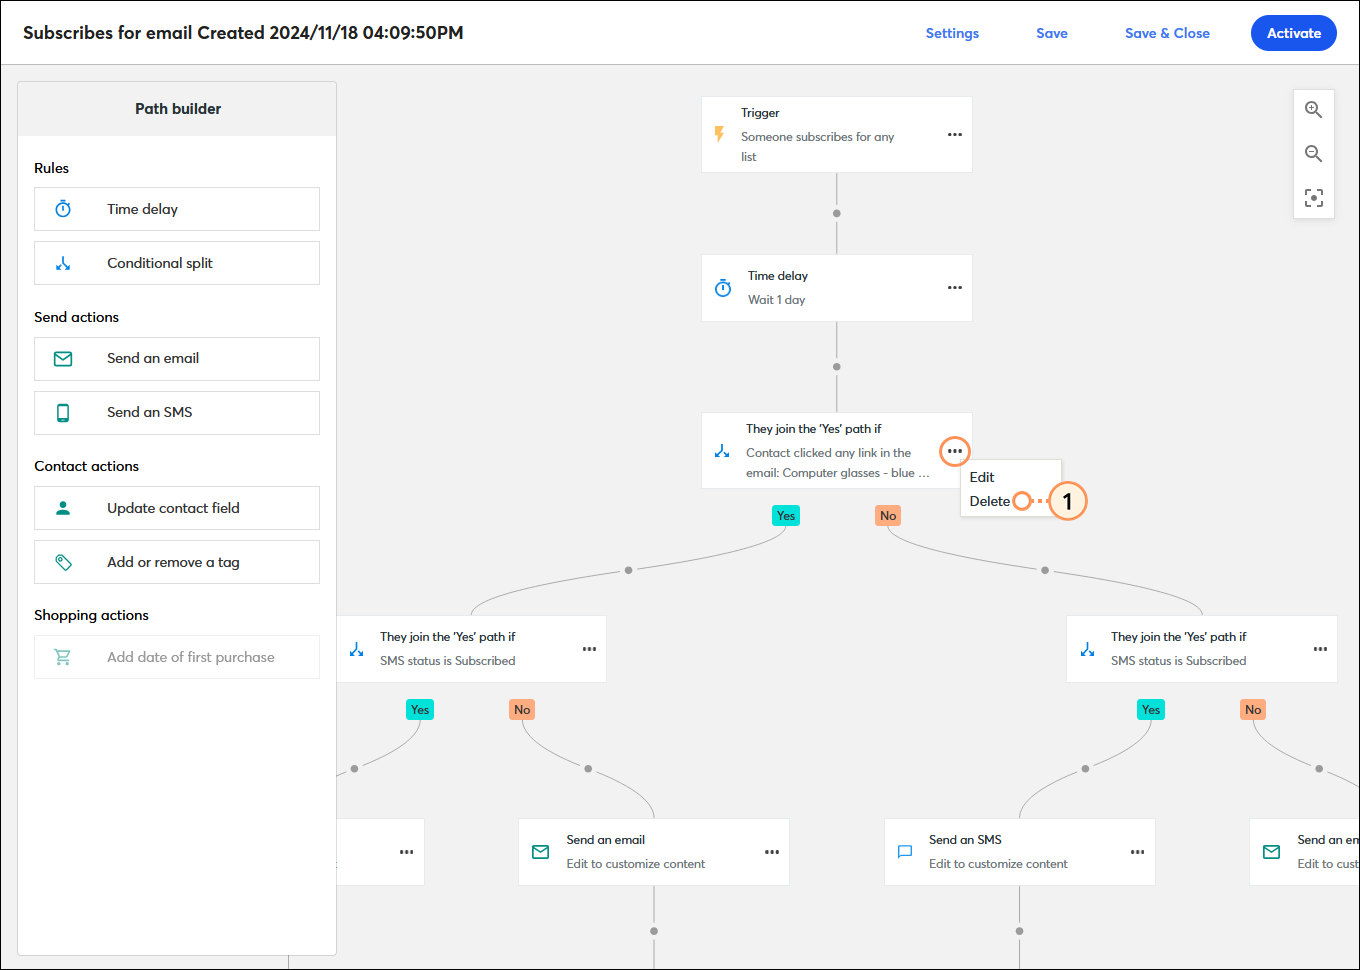Select Edit from the step menu

[982, 477]
